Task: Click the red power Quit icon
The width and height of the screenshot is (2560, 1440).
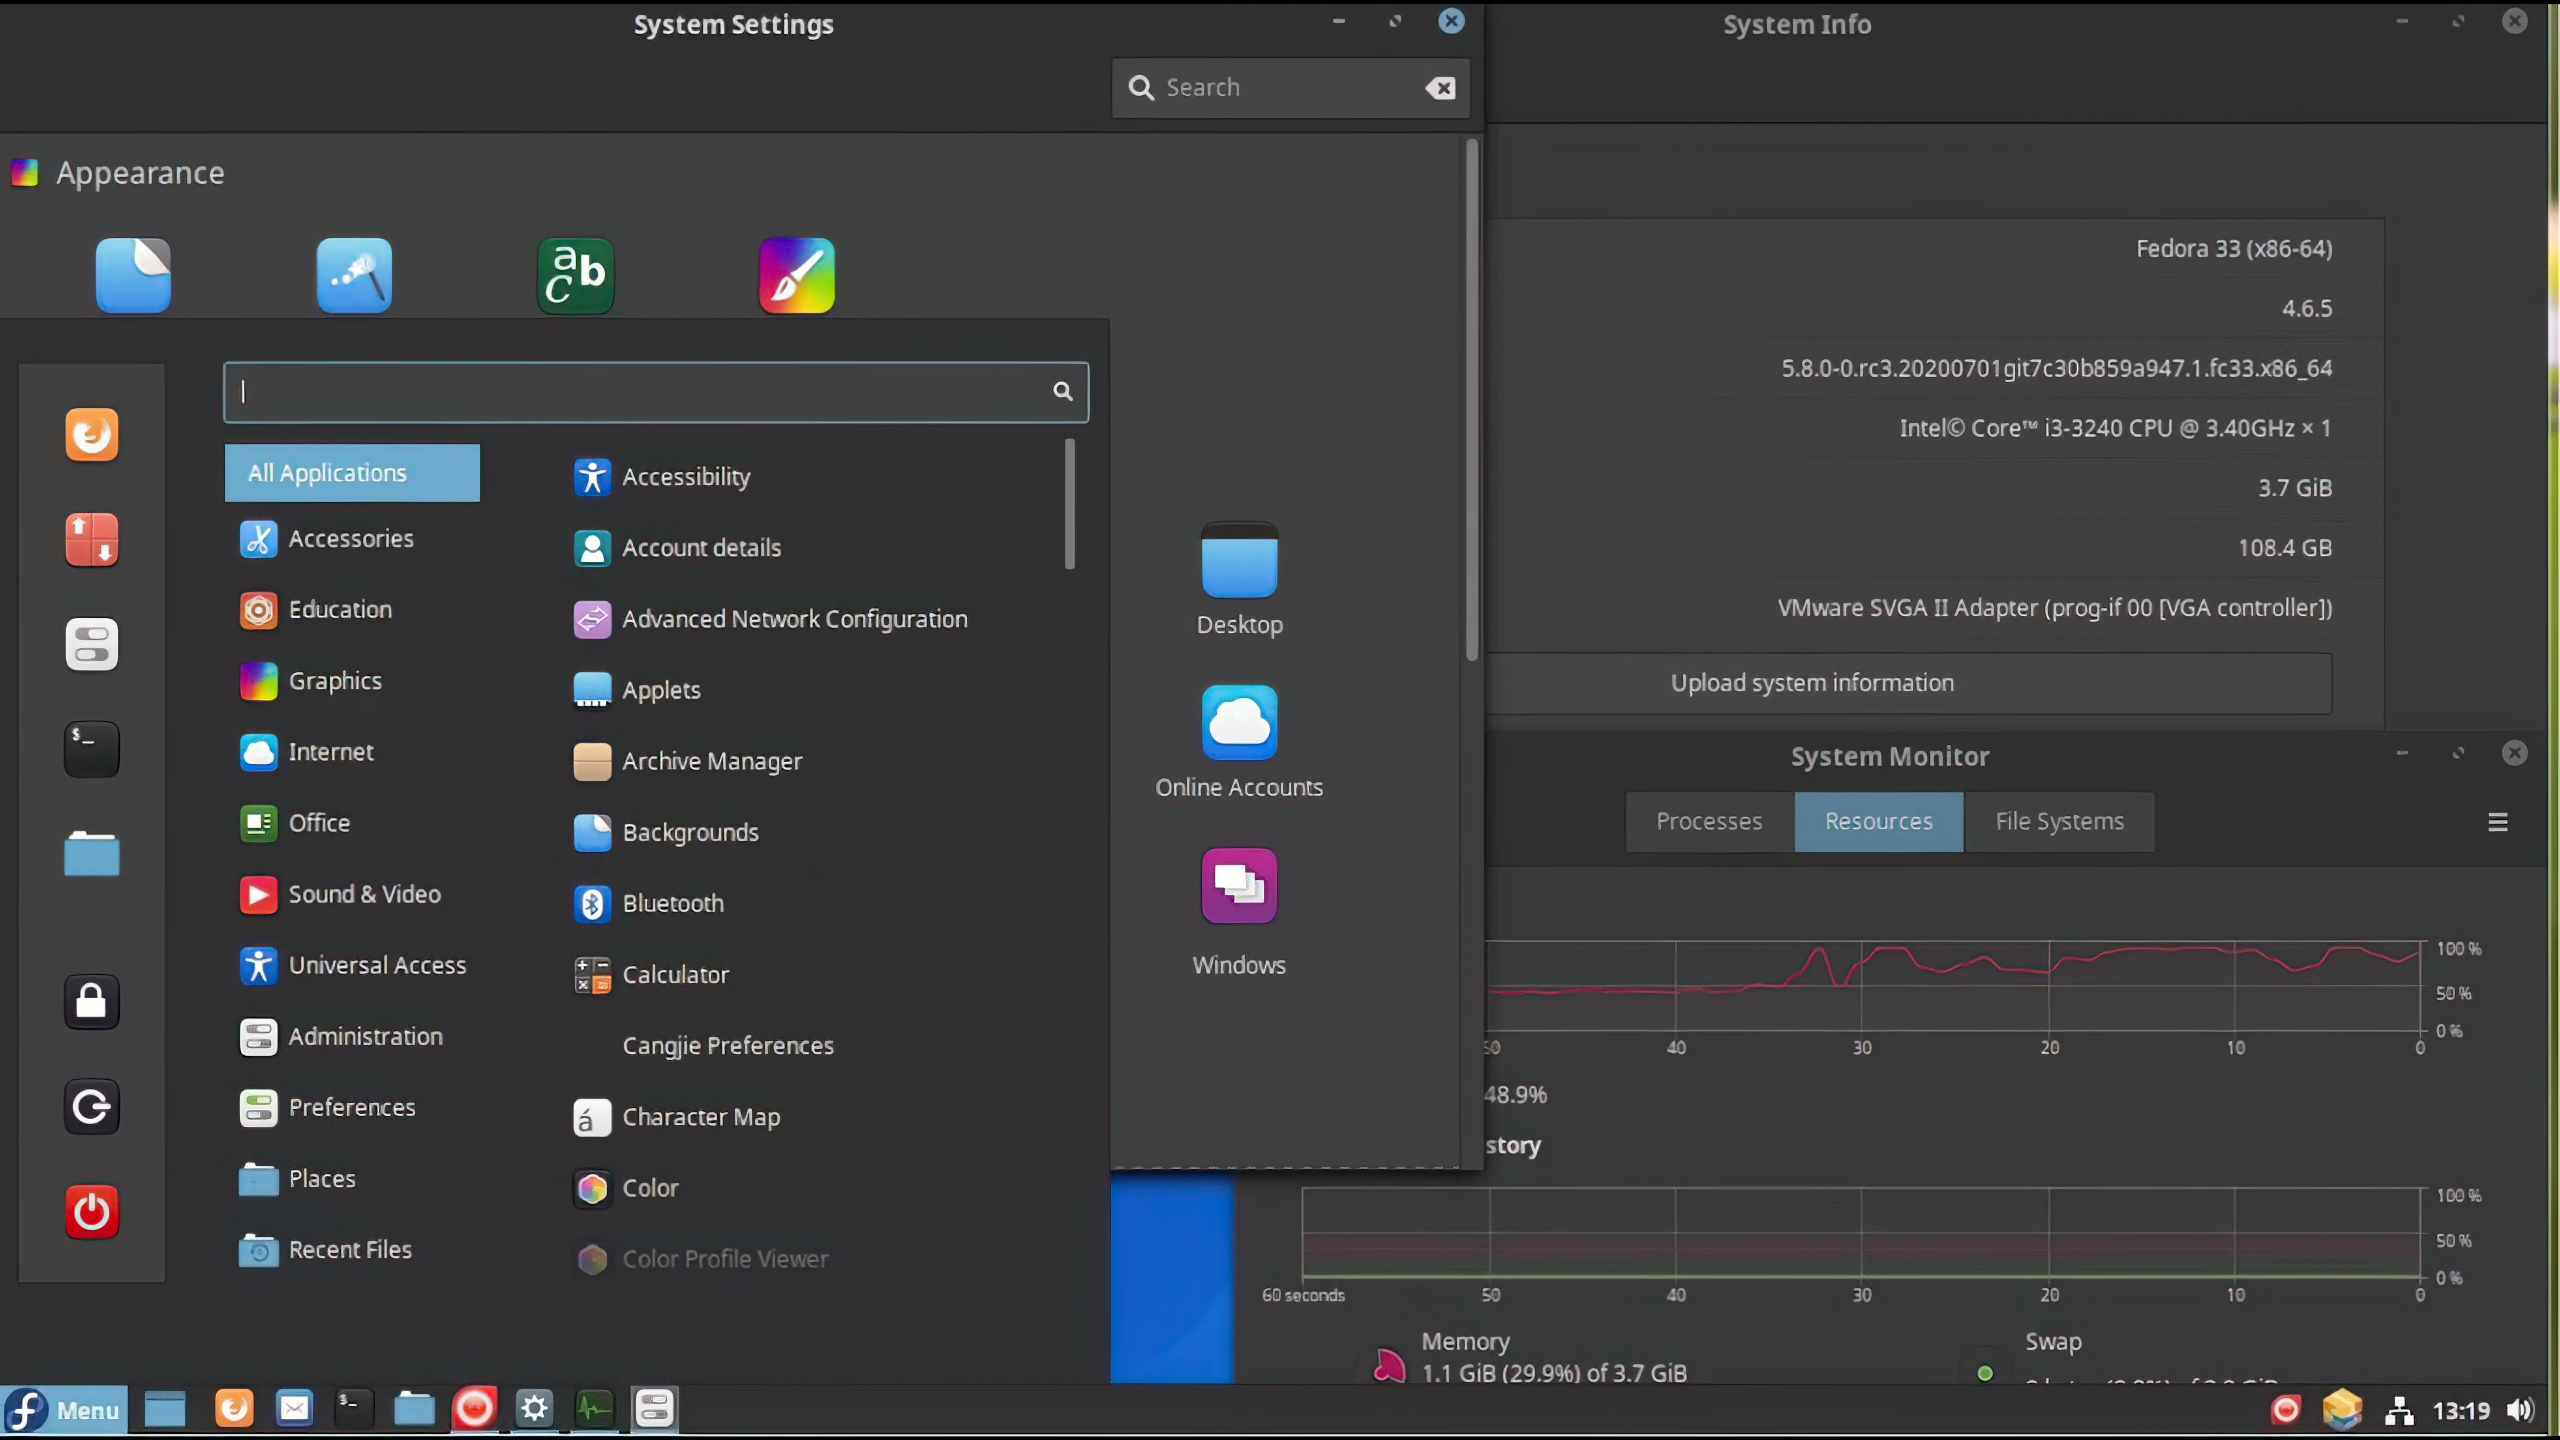Action: pos(91,1212)
